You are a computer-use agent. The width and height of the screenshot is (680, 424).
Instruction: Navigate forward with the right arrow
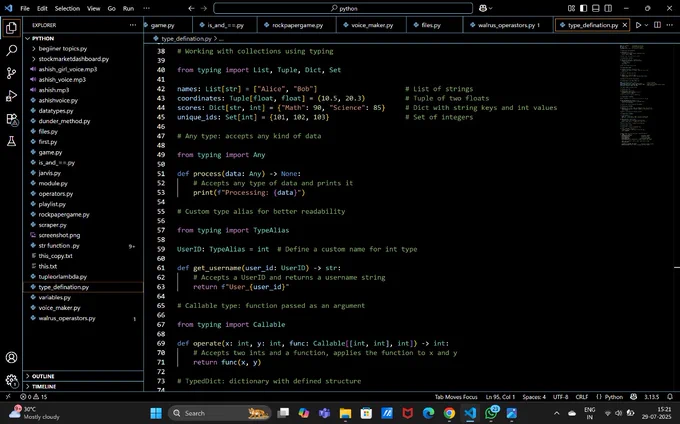tap(204, 8)
